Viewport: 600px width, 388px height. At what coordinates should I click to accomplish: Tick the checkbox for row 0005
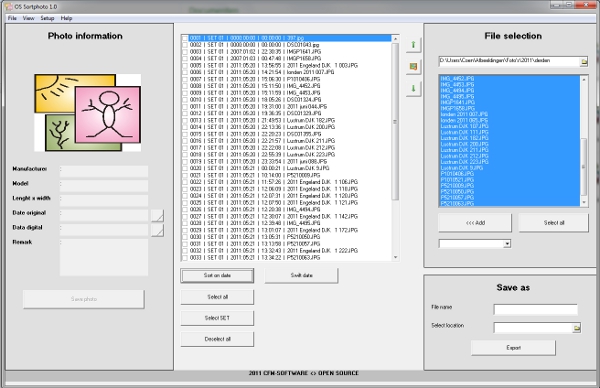tap(185, 65)
